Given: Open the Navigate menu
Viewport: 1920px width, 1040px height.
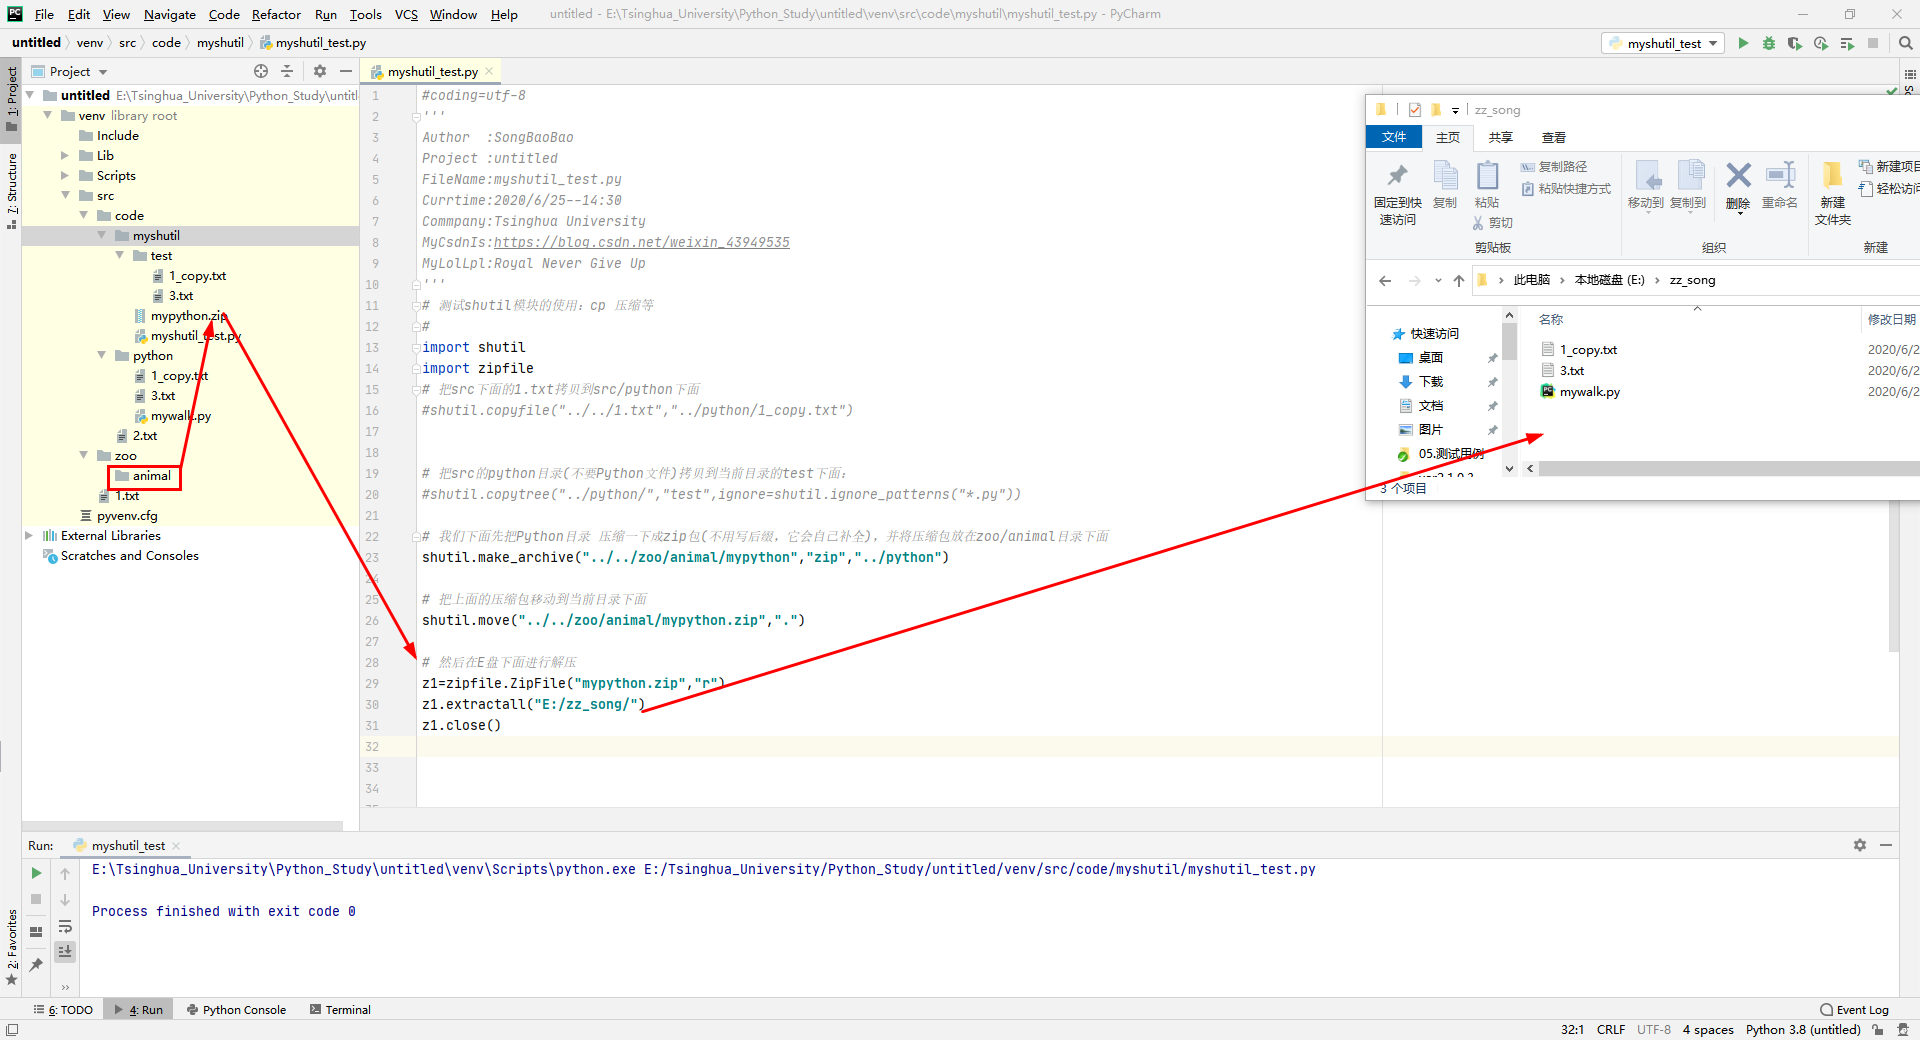Looking at the screenshot, I should [x=169, y=14].
